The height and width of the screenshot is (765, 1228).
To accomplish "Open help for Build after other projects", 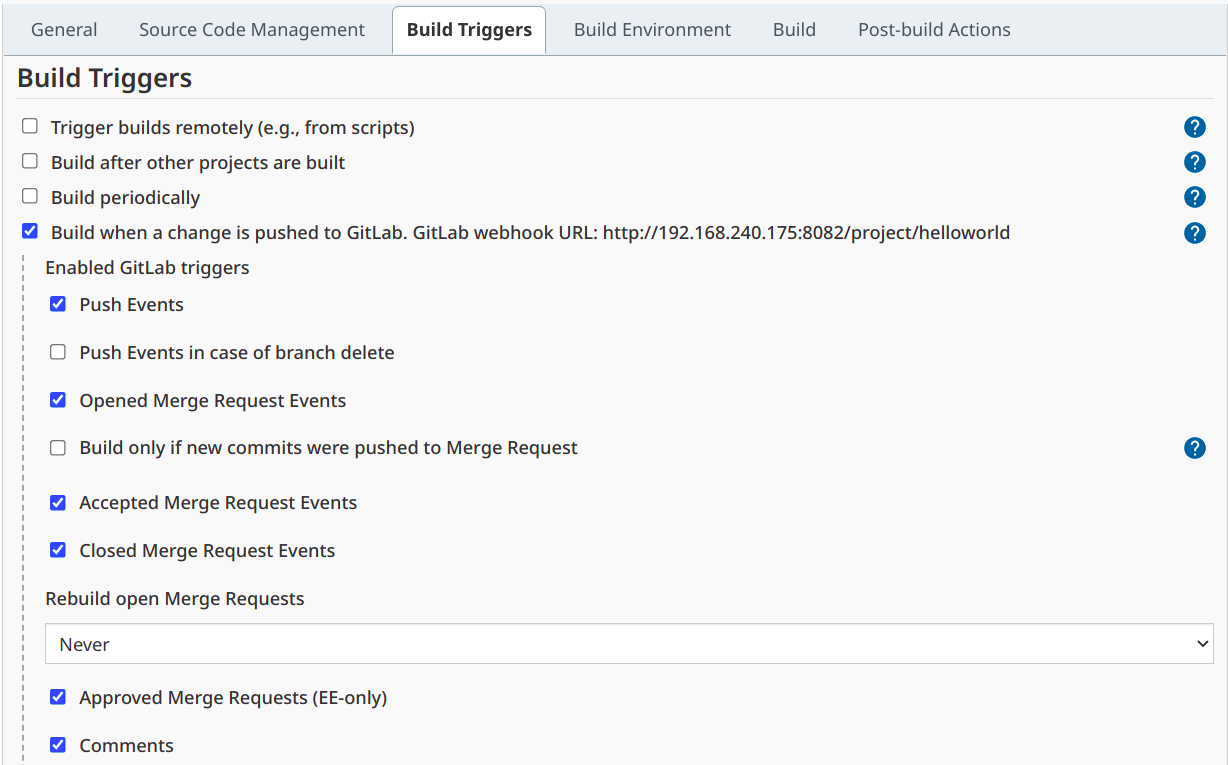I will pyautogui.click(x=1195, y=162).
